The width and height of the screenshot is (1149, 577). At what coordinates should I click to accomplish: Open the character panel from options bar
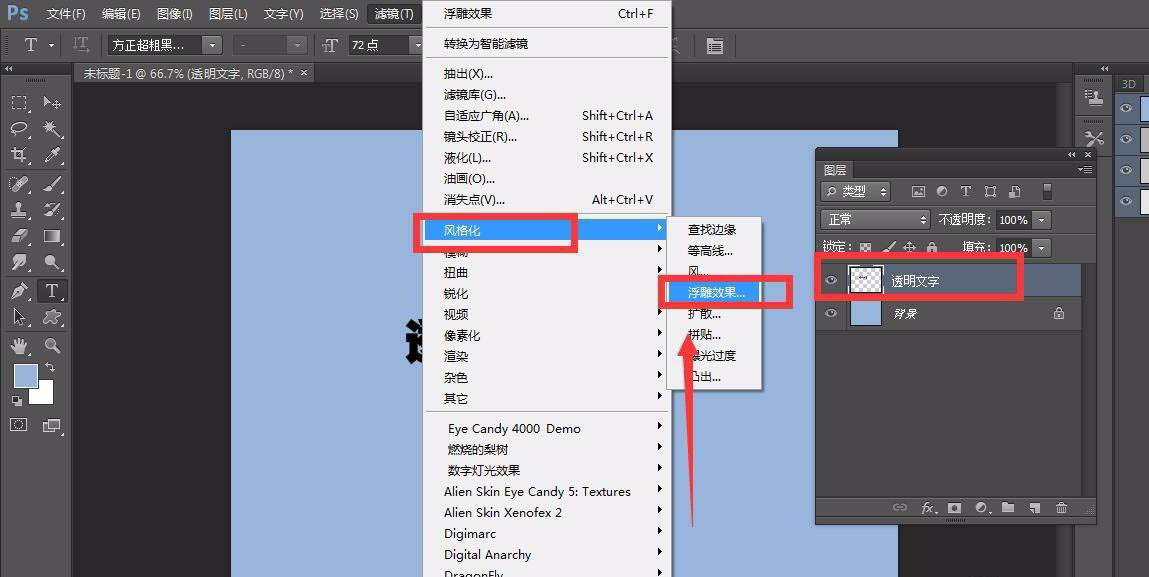click(714, 45)
